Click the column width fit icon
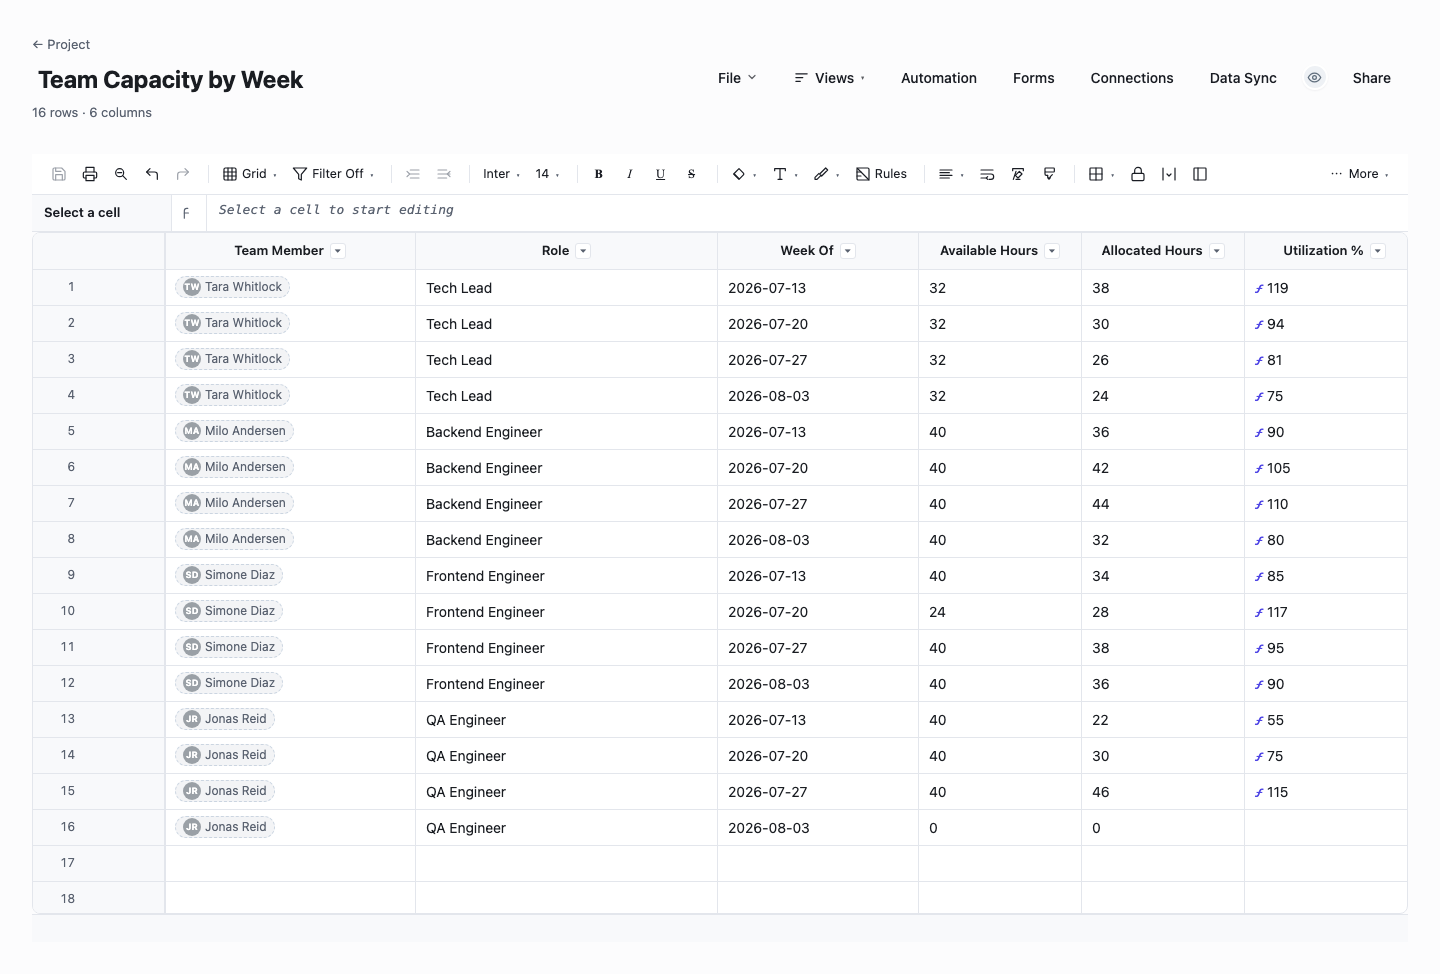 tap(1169, 174)
